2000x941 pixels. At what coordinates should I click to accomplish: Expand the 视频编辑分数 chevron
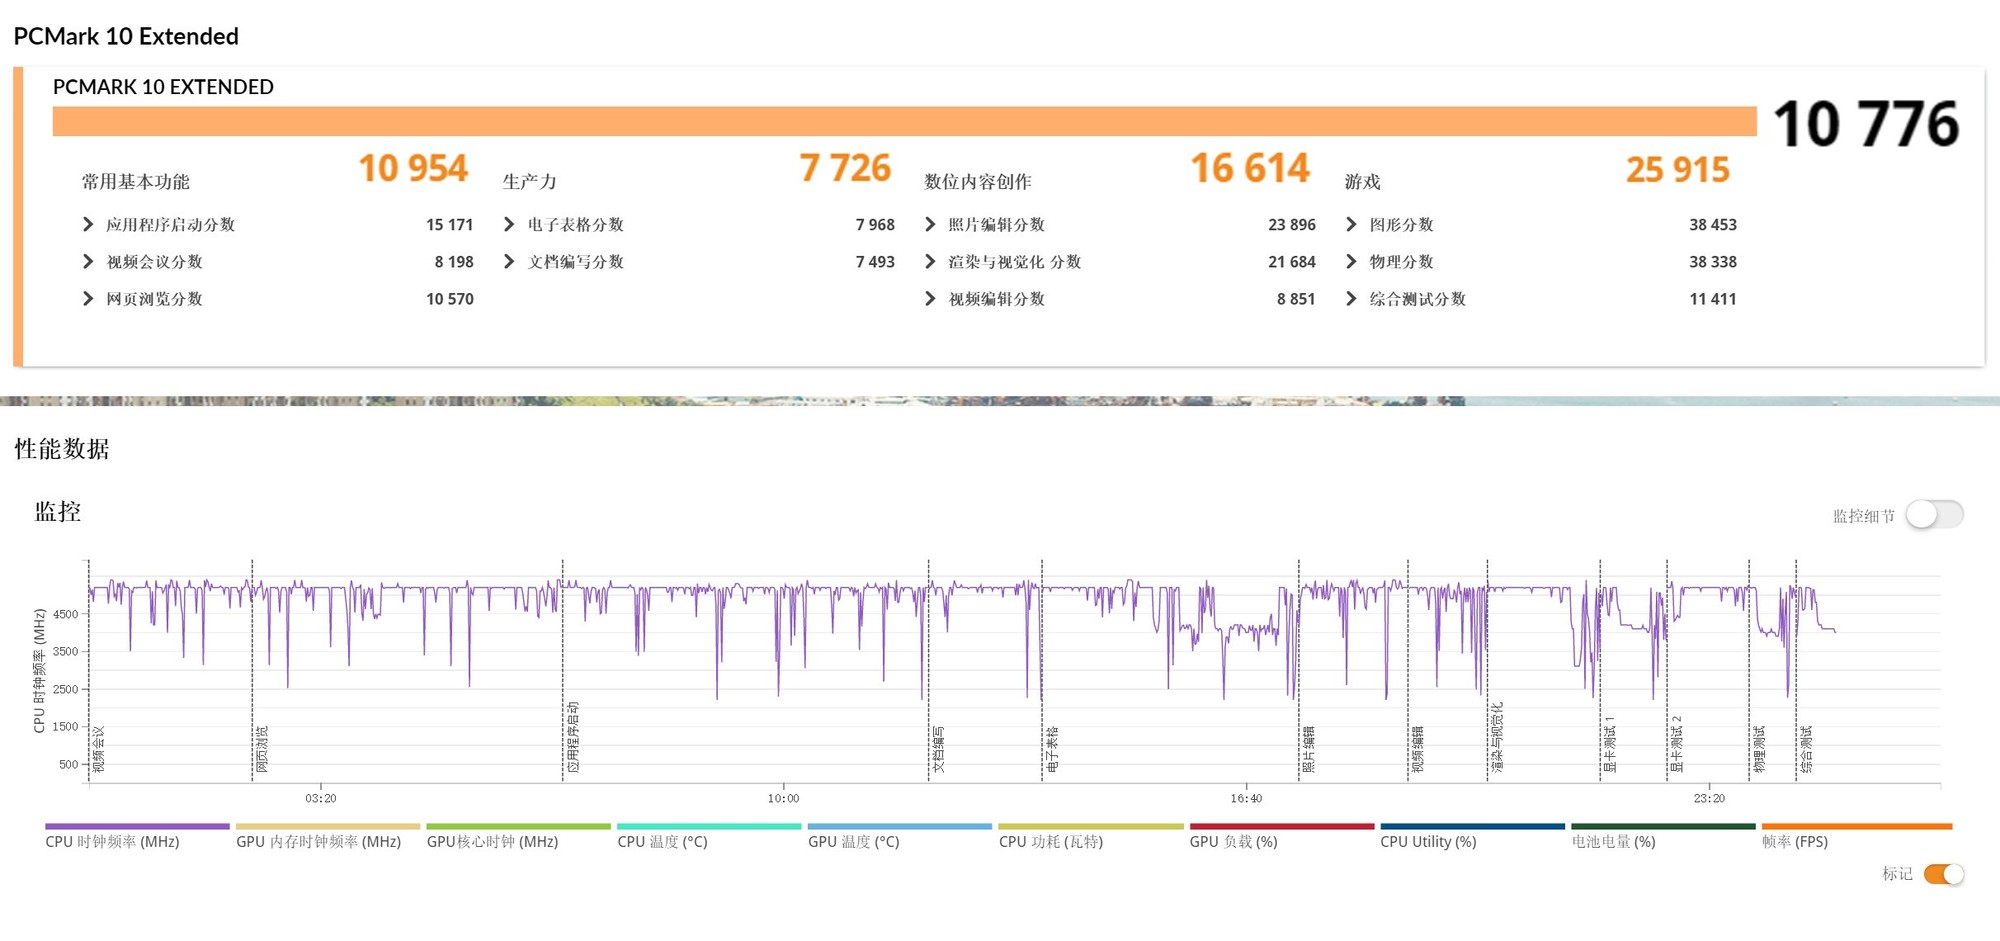click(930, 299)
